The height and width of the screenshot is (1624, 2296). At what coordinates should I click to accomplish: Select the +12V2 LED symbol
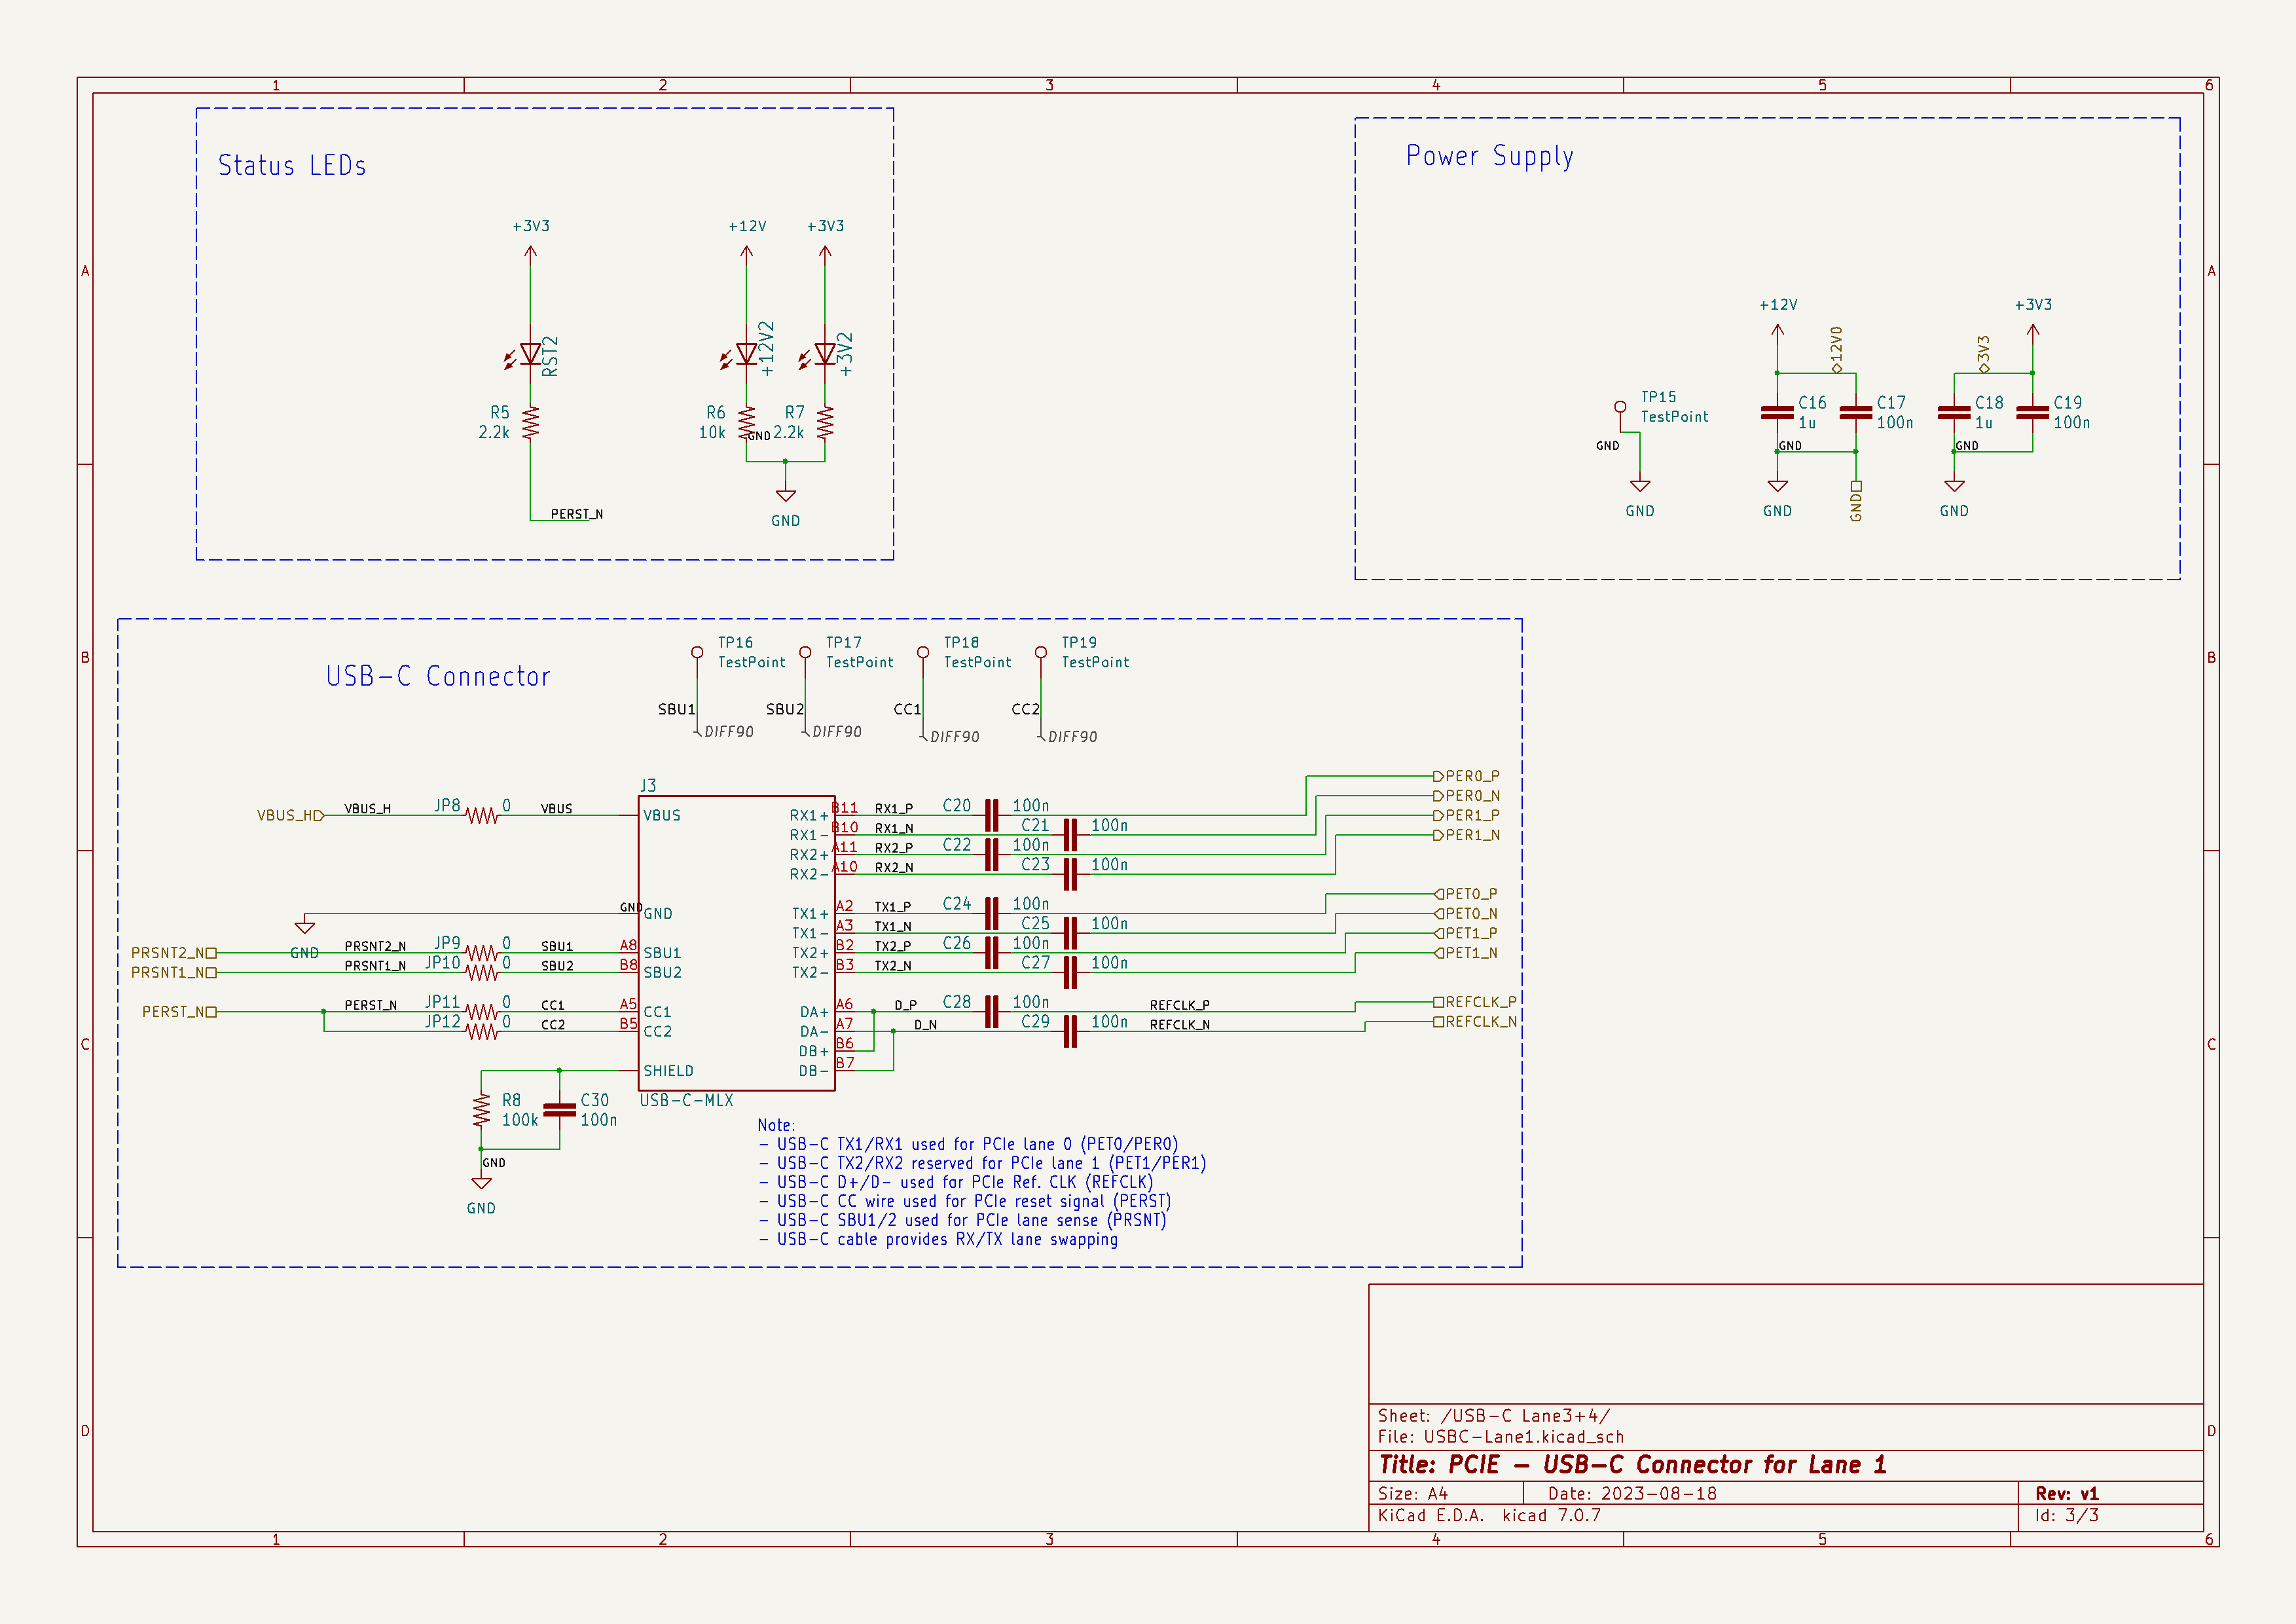coord(746,354)
